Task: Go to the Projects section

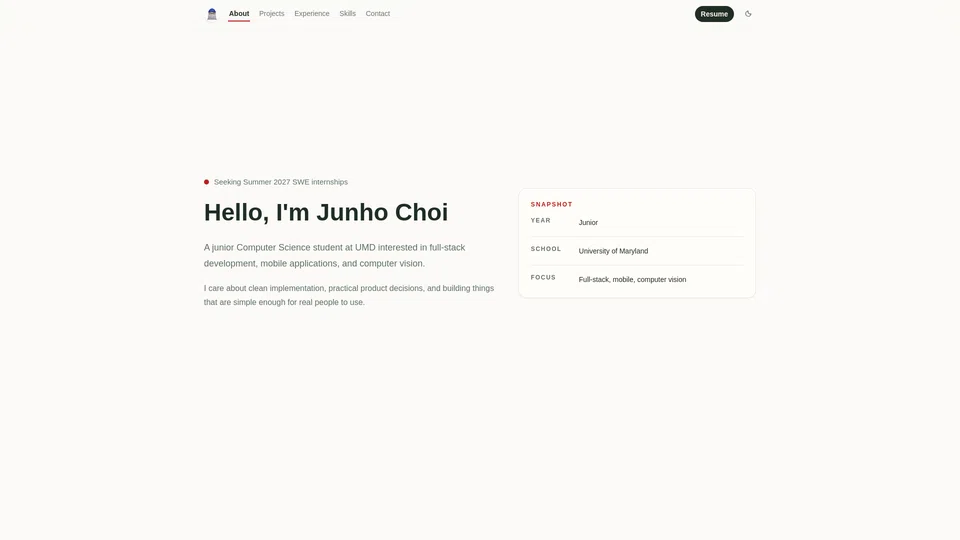Action: [x=271, y=13]
